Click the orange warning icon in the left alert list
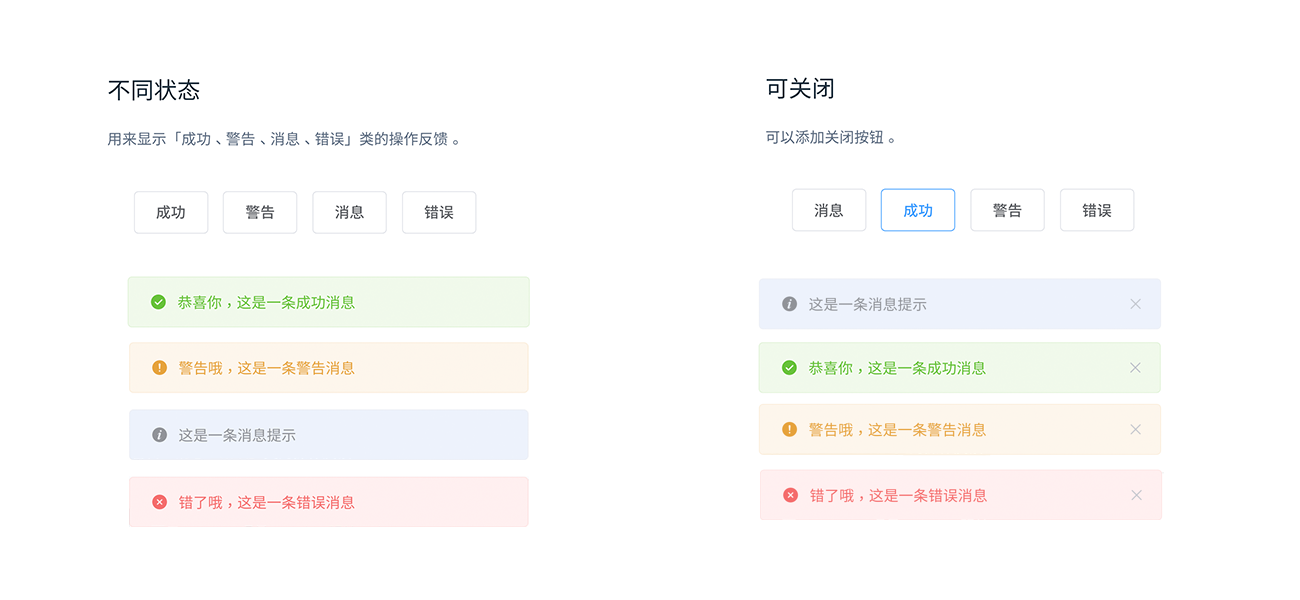The height and width of the screenshot is (600, 1300). [159, 368]
